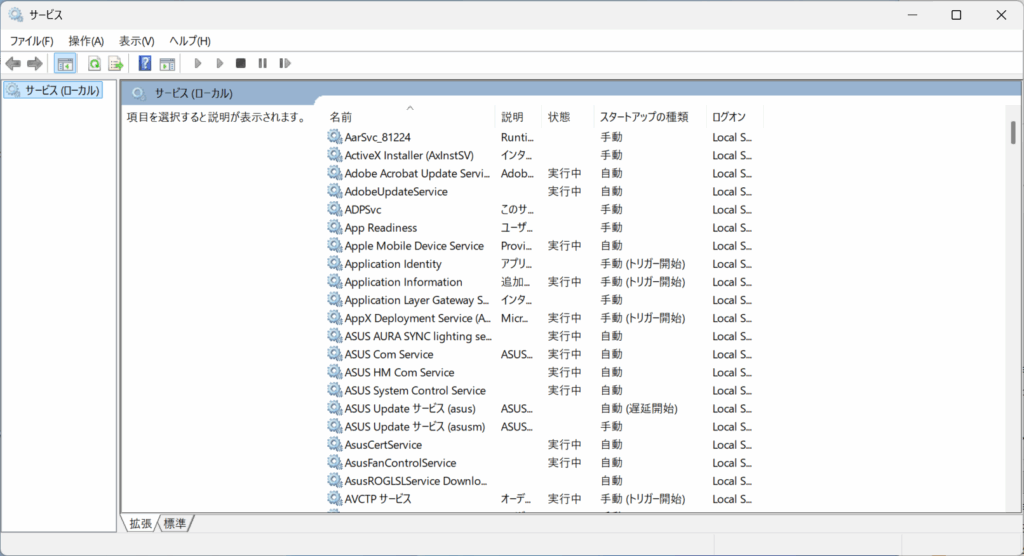Click the Refresh toolbar icon

click(94, 63)
